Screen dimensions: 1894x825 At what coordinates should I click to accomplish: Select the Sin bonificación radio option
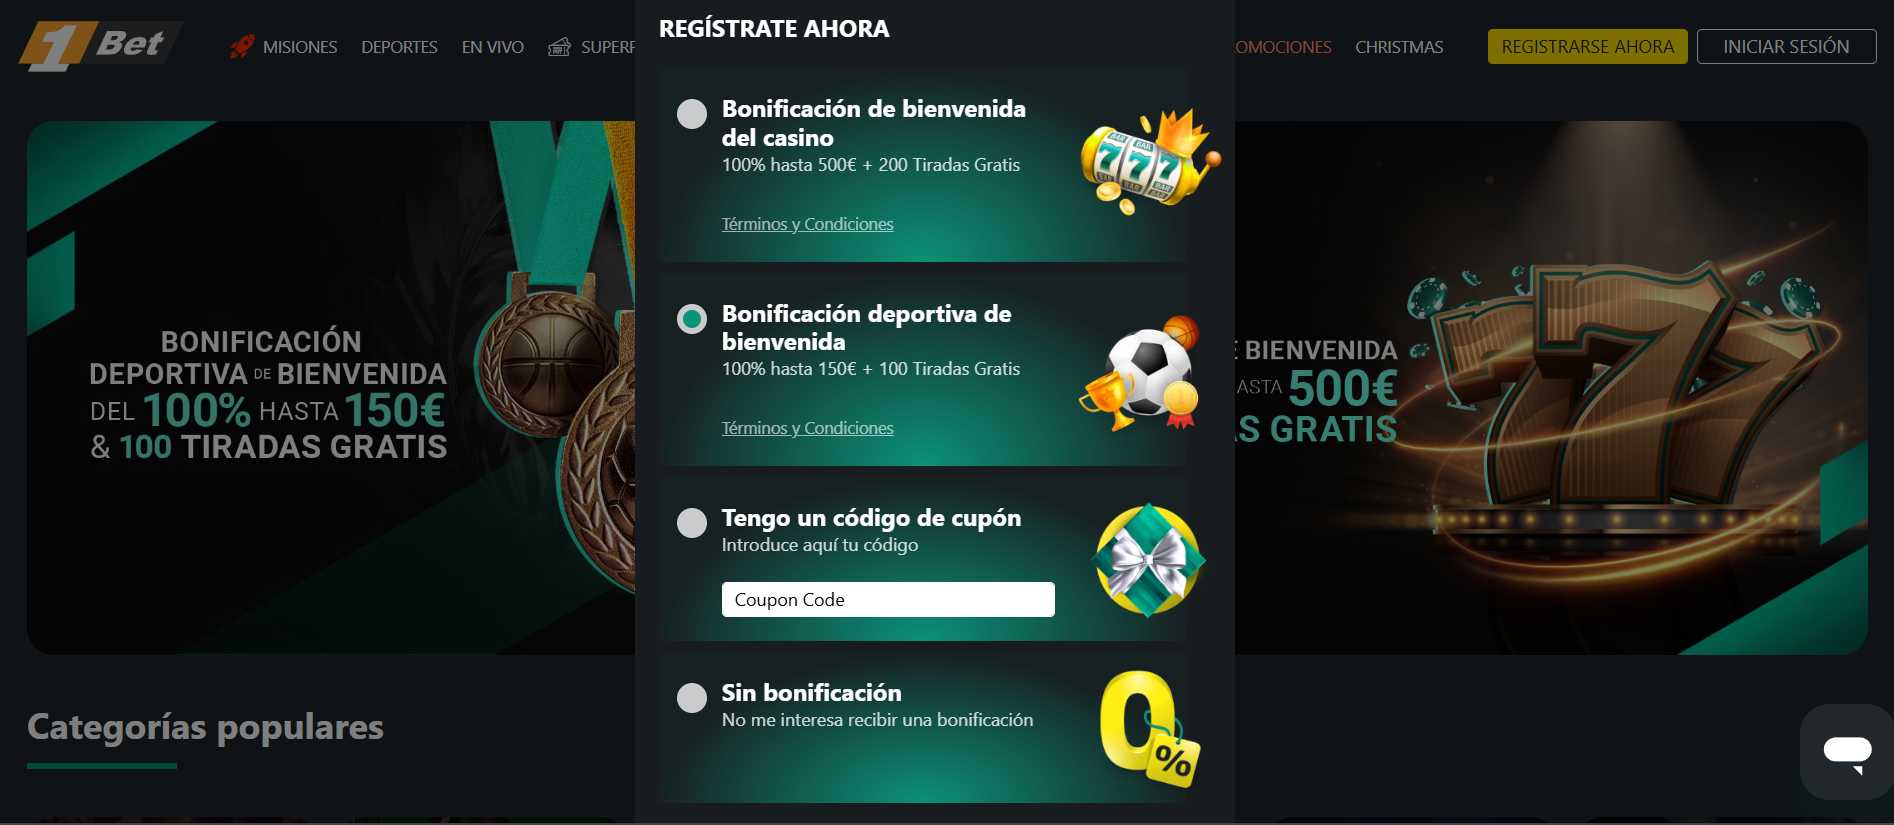coord(692,698)
